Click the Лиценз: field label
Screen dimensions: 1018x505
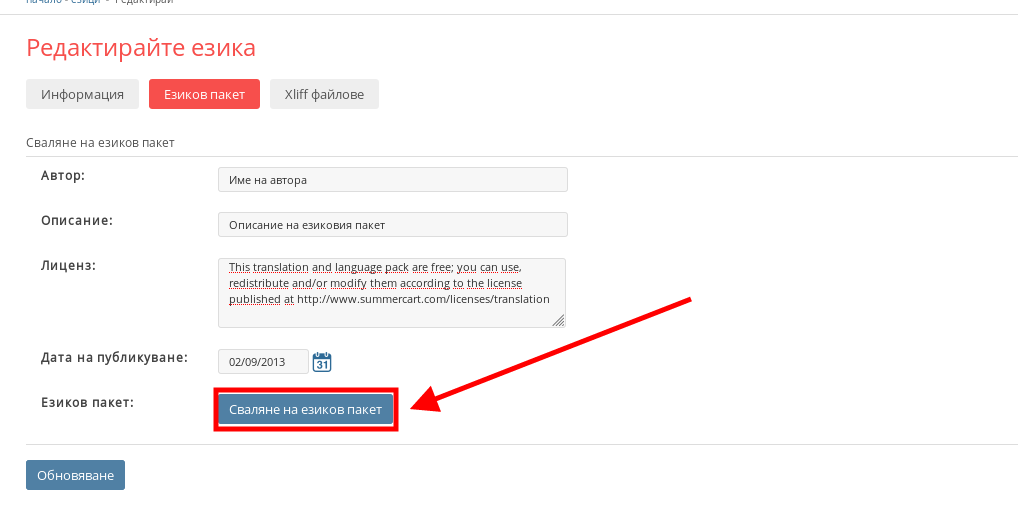(x=67, y=265)
